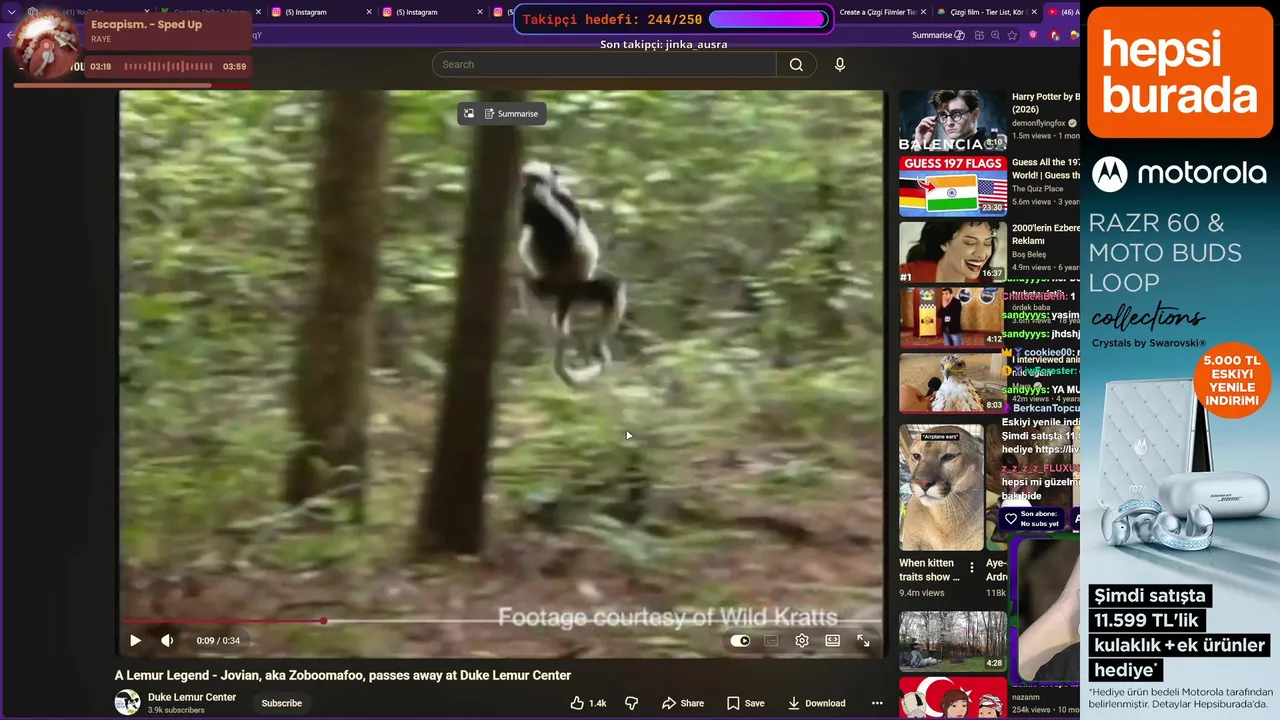The height and width of the screenshot is (720, 1280).
Task: Like the video with the thumbs up
Action: (588, 703)
